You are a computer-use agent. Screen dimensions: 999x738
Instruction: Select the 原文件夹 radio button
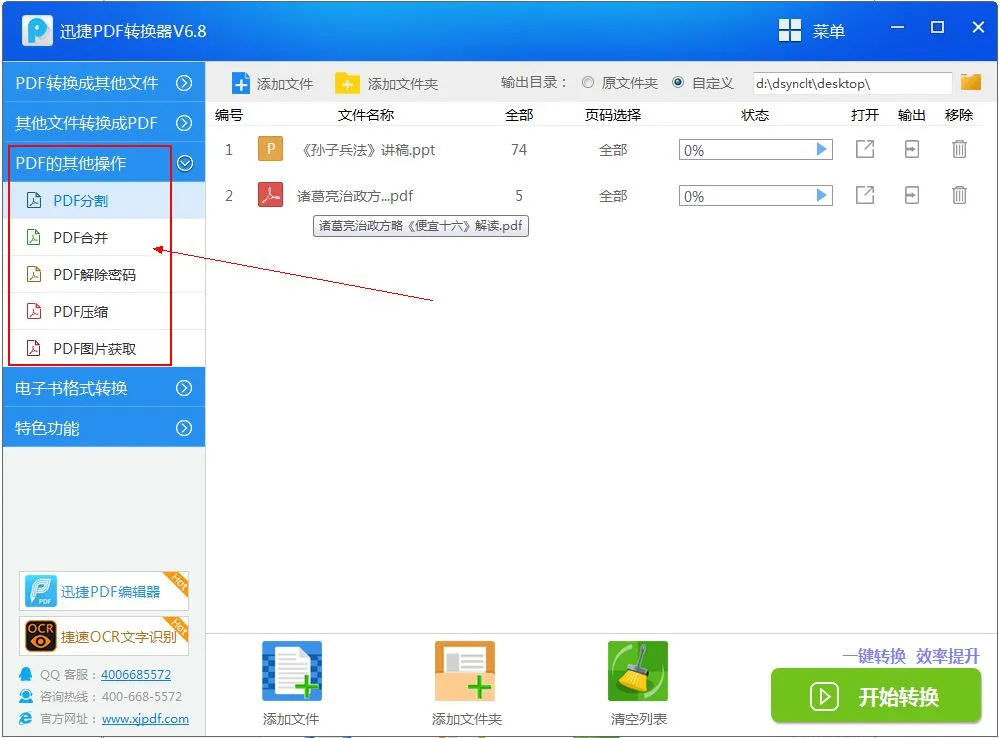[588, 82]
